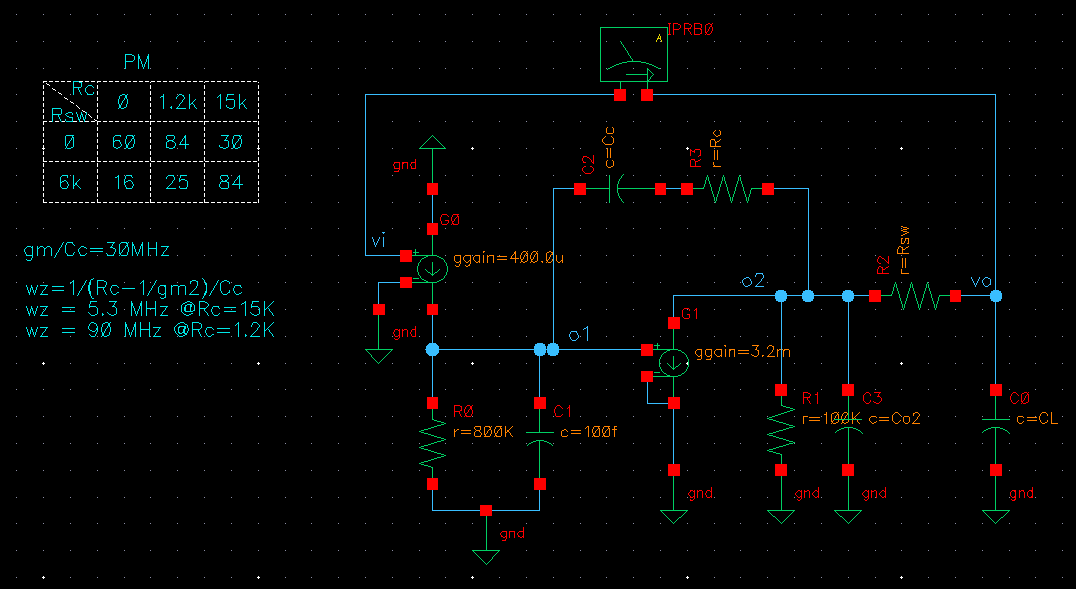The height and width of the screenshot is (589, 1076).
Task: Select the 15k column header cell
Action: [x=231, y=102]
